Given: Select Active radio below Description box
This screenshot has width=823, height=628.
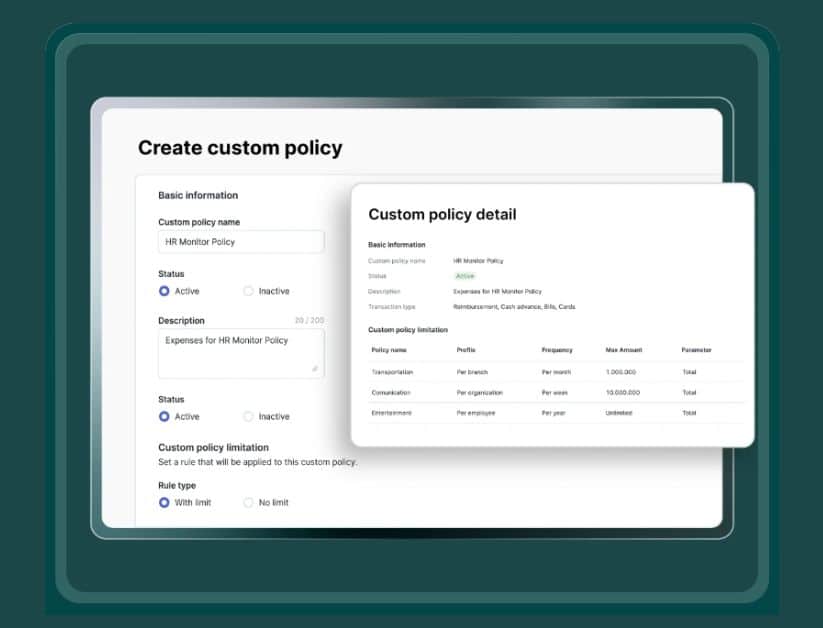Looking at the screenshot, I should 164,416.
